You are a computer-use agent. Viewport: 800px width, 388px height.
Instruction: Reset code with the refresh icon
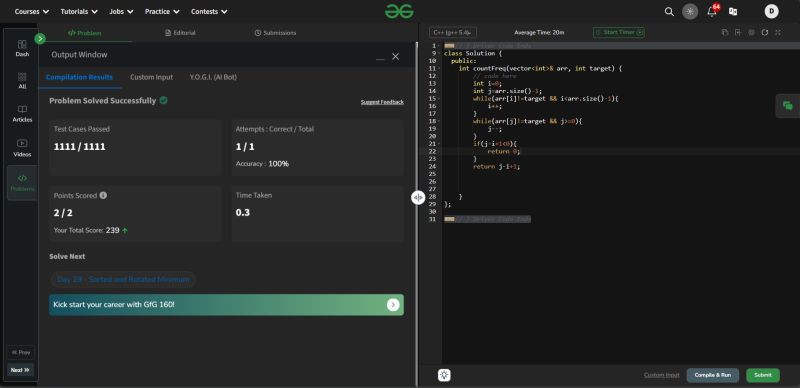tap(764, 32)
